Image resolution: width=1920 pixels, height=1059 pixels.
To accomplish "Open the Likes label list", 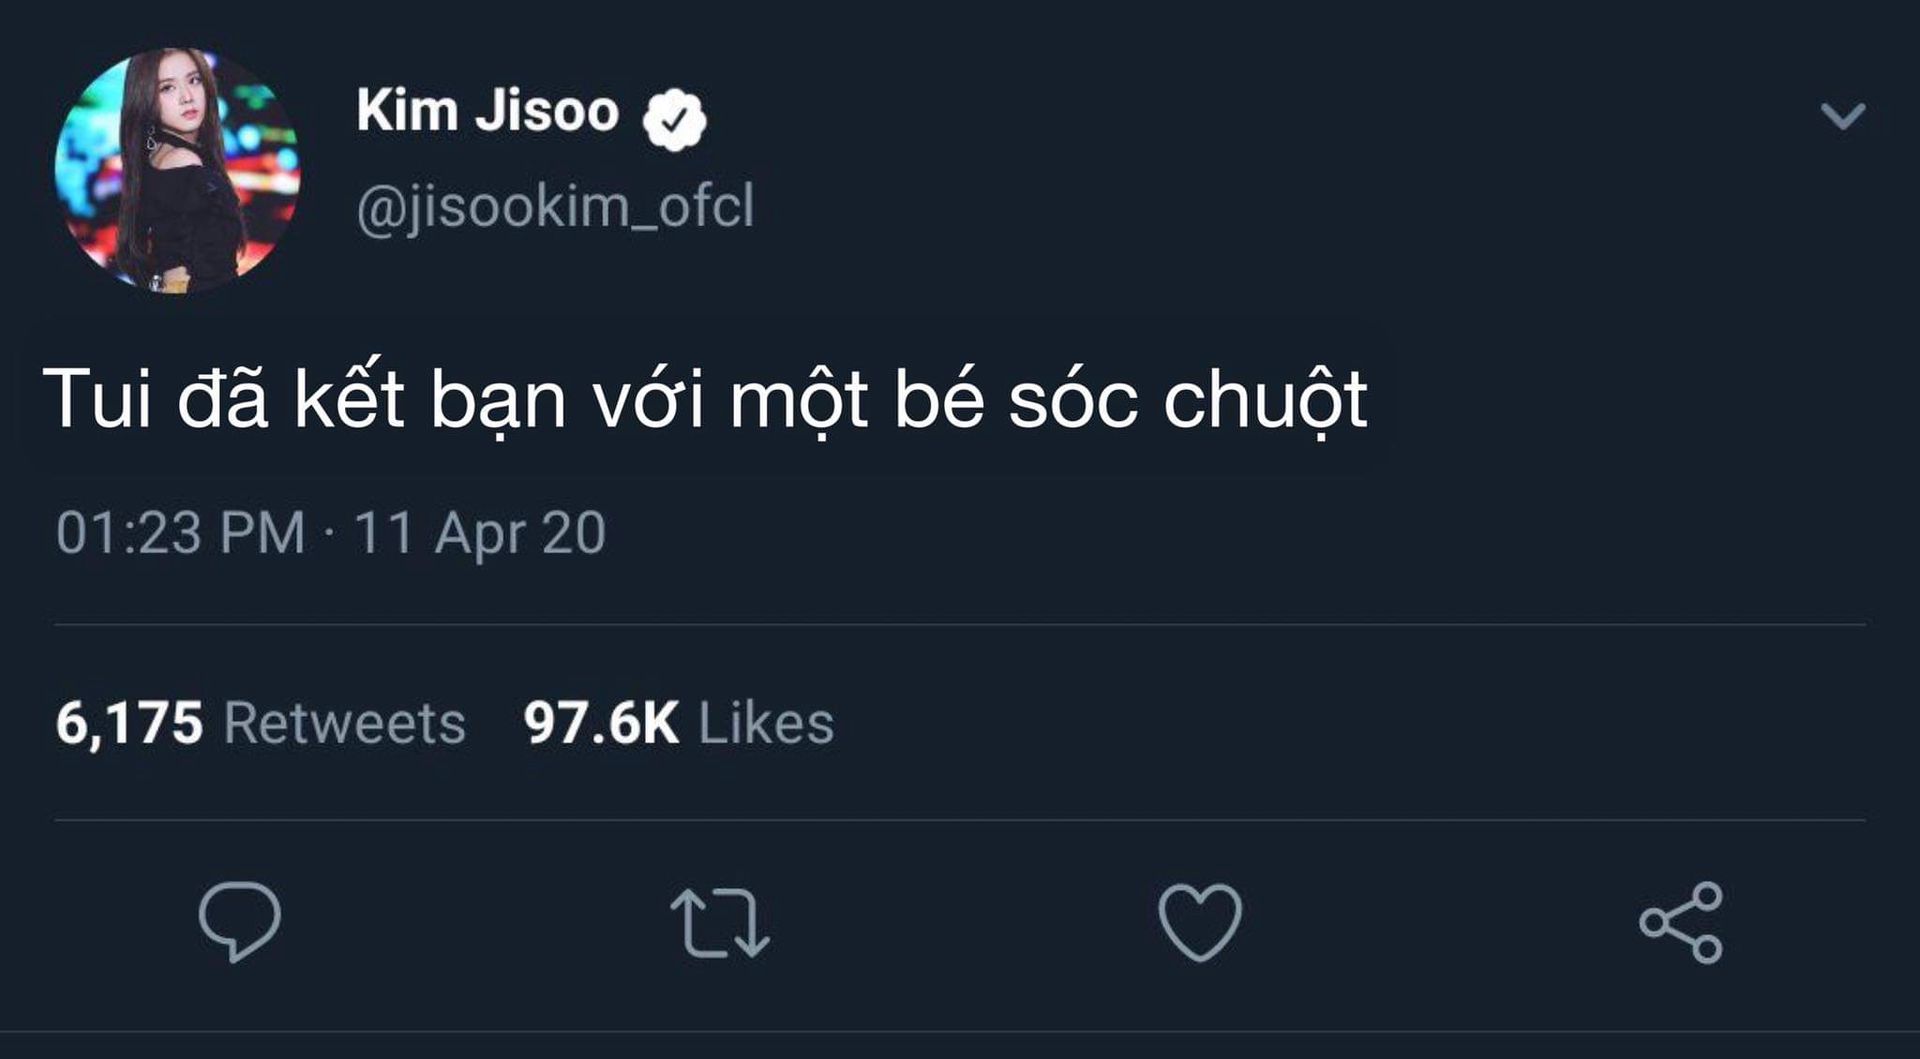I will point(766,723).
